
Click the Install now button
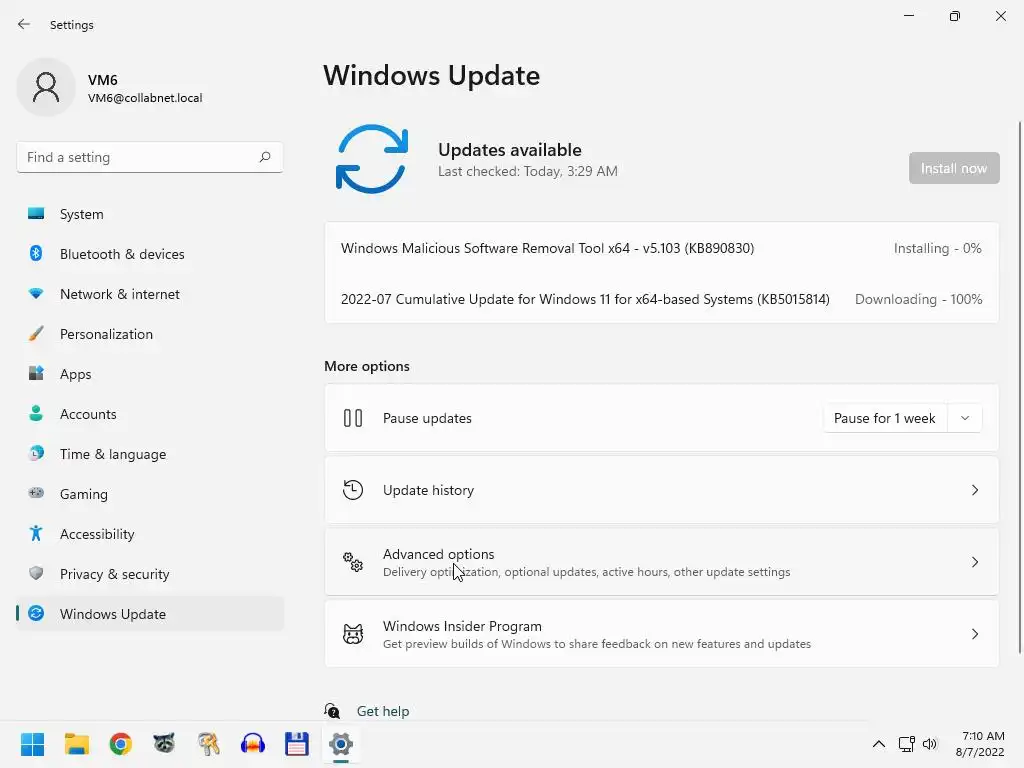[x=953, y=168]
